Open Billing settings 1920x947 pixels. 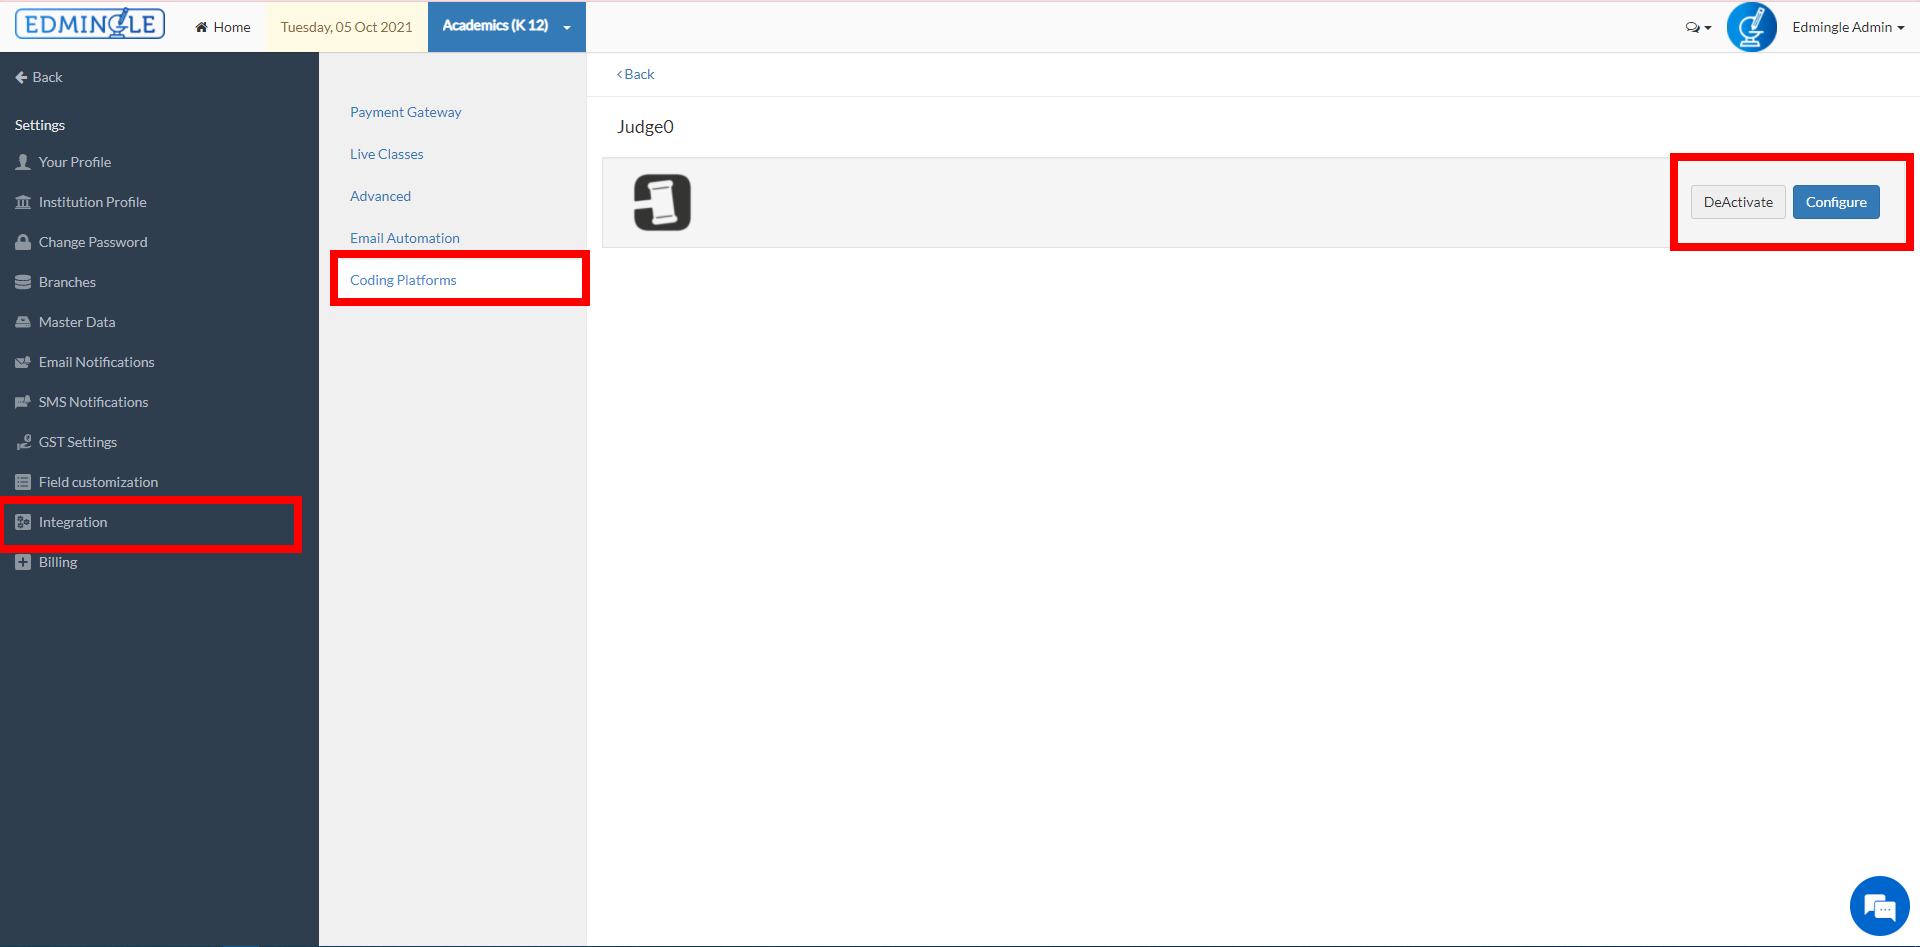pyautogui.click(x=58, y=562)
